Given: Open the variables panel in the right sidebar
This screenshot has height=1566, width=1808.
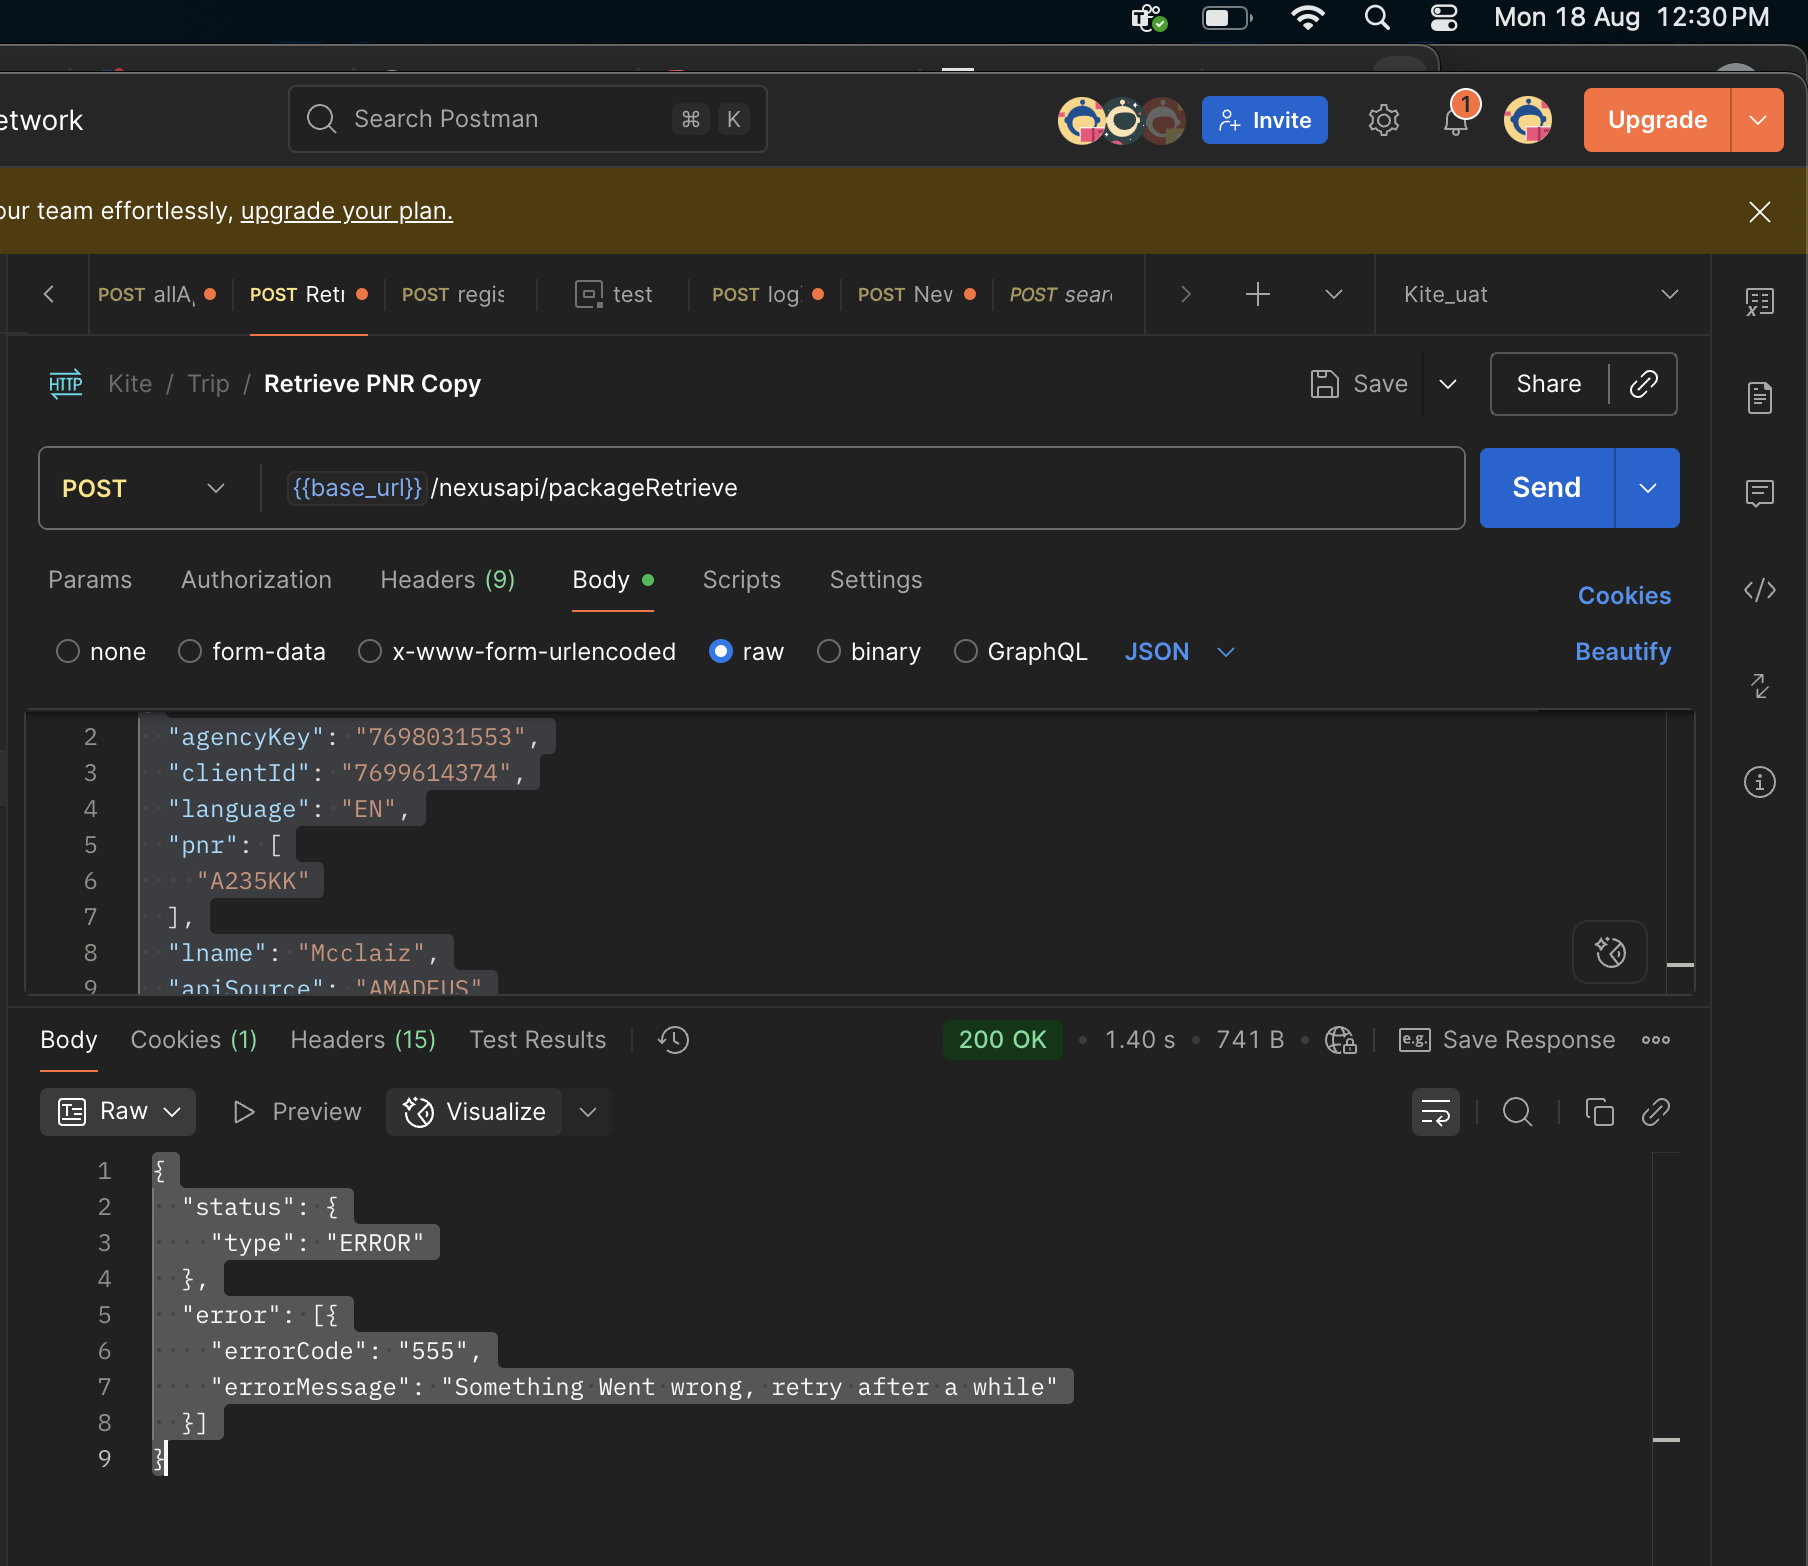Looking at the screenshot, I should coord(1759,302).
